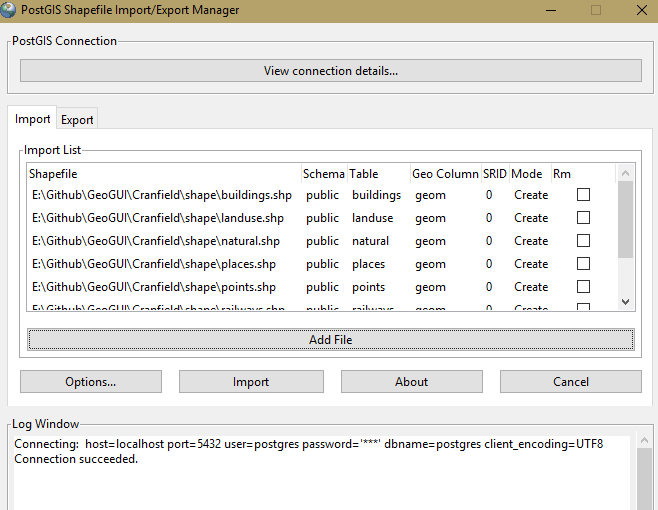The image size is (658, 510).
Task: Minimize the Import/Export Manager window
Action: (x=551, y=10)
